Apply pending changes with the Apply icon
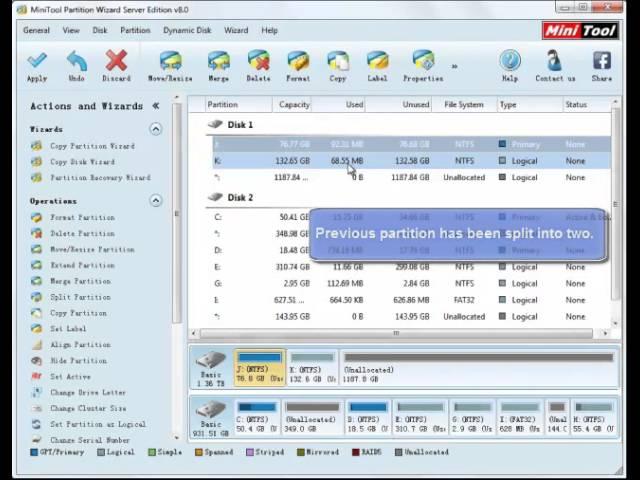Image resolution: width=640 pixels, height=480 pixels. [x=37, y=67]
